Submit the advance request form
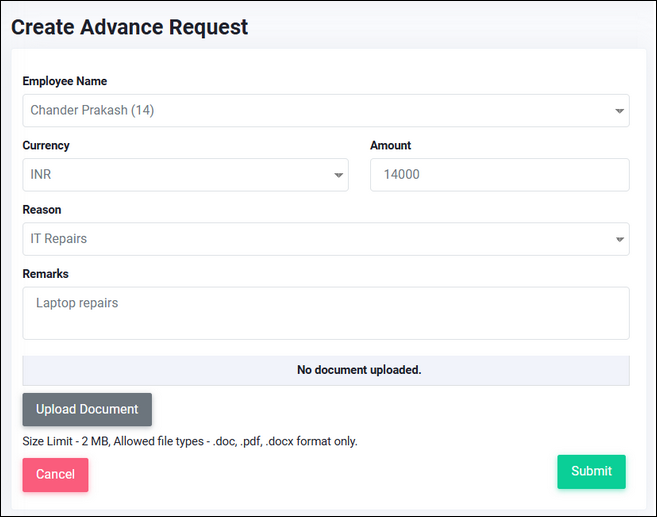 [x=591, y=472]
